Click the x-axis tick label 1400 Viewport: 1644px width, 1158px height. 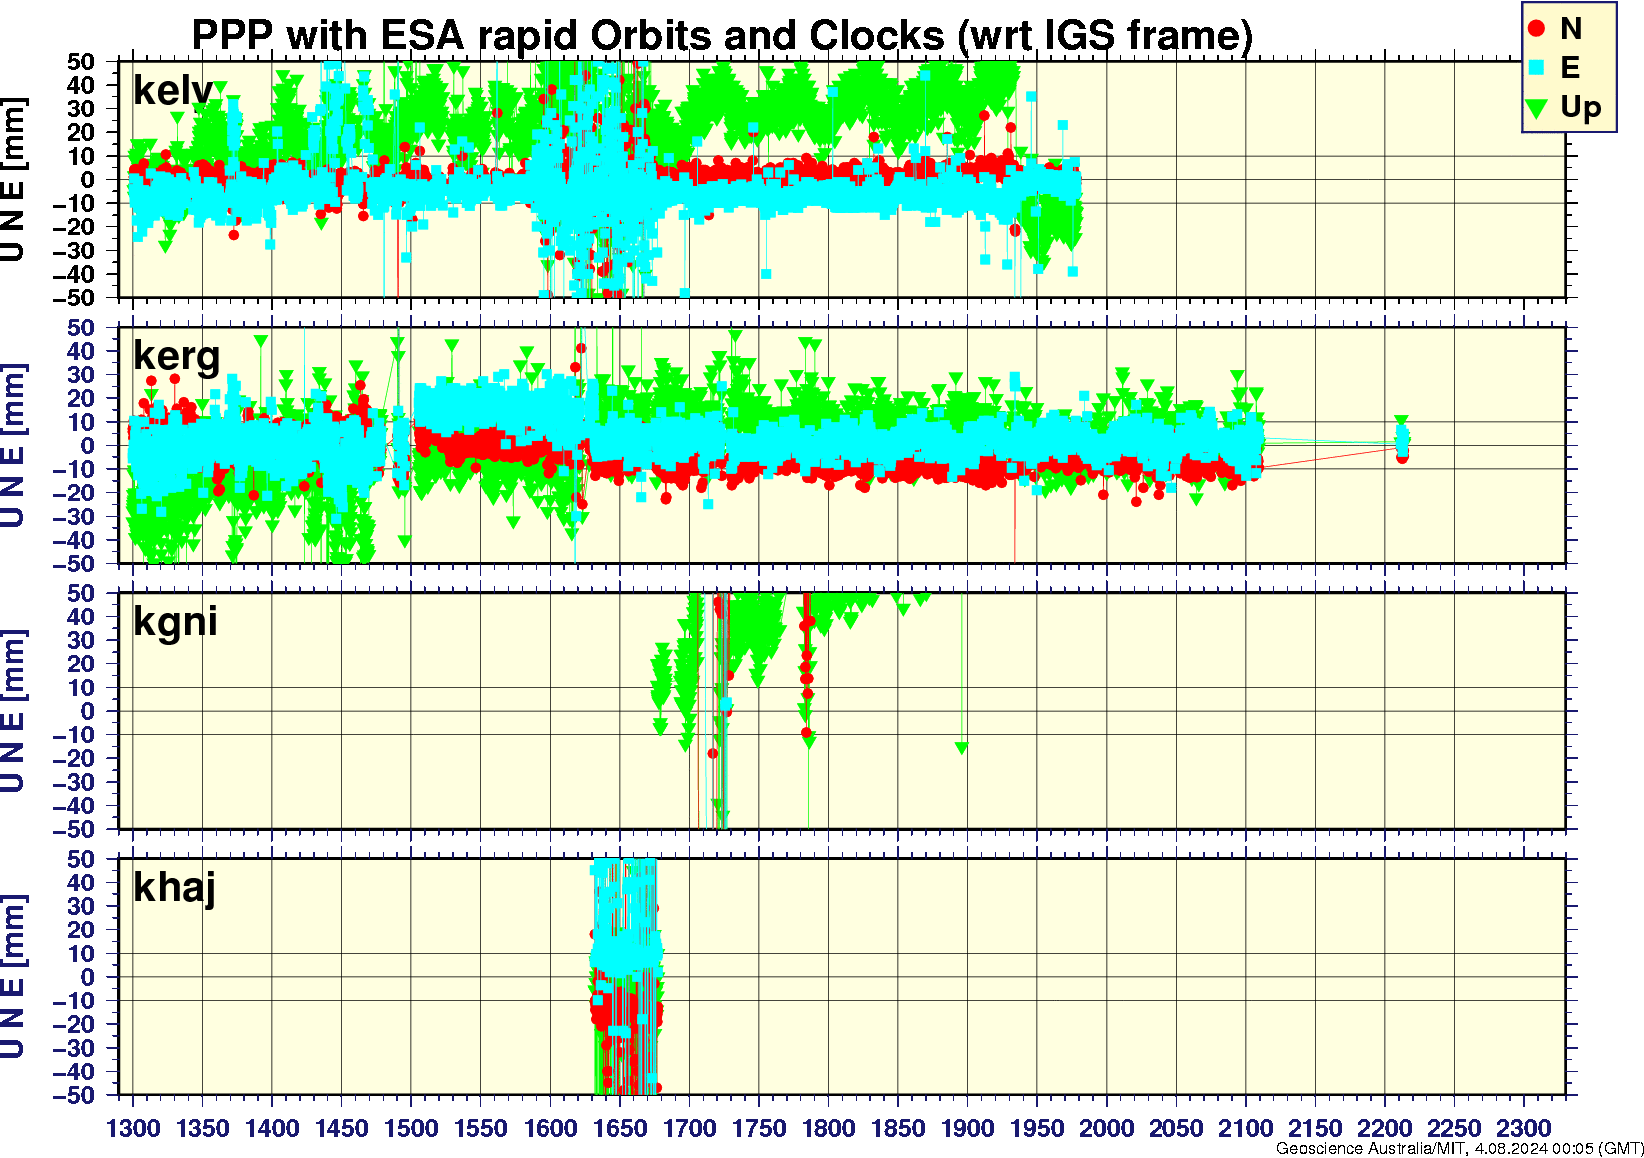(x=272, y=1128)
